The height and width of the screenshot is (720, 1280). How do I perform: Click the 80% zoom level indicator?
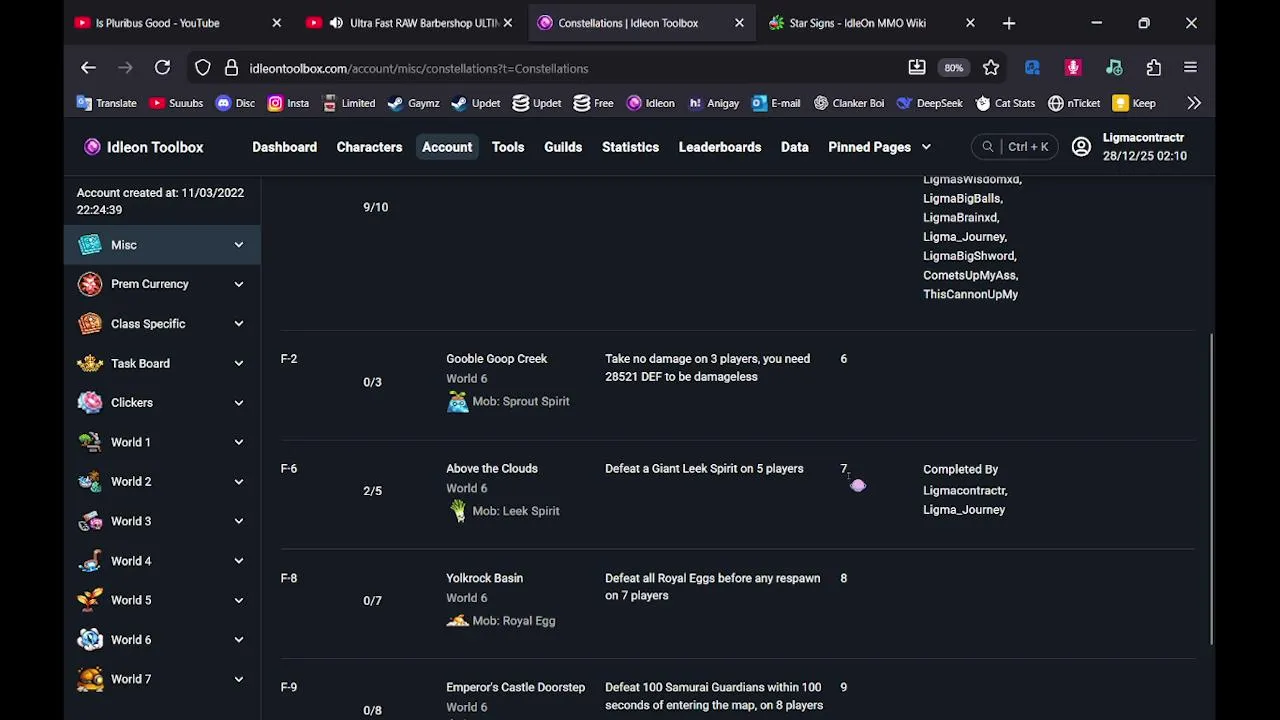point(953,68)
